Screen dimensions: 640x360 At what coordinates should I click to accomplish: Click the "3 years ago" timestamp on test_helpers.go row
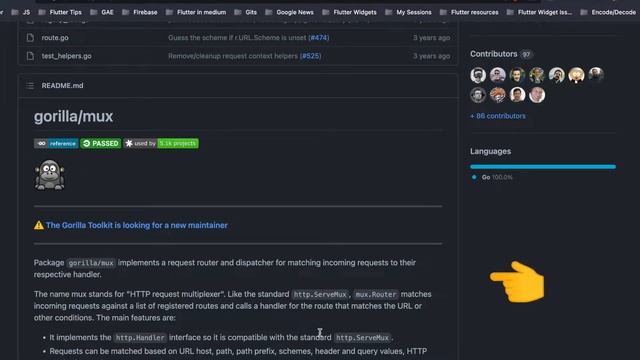pos(431,56)
